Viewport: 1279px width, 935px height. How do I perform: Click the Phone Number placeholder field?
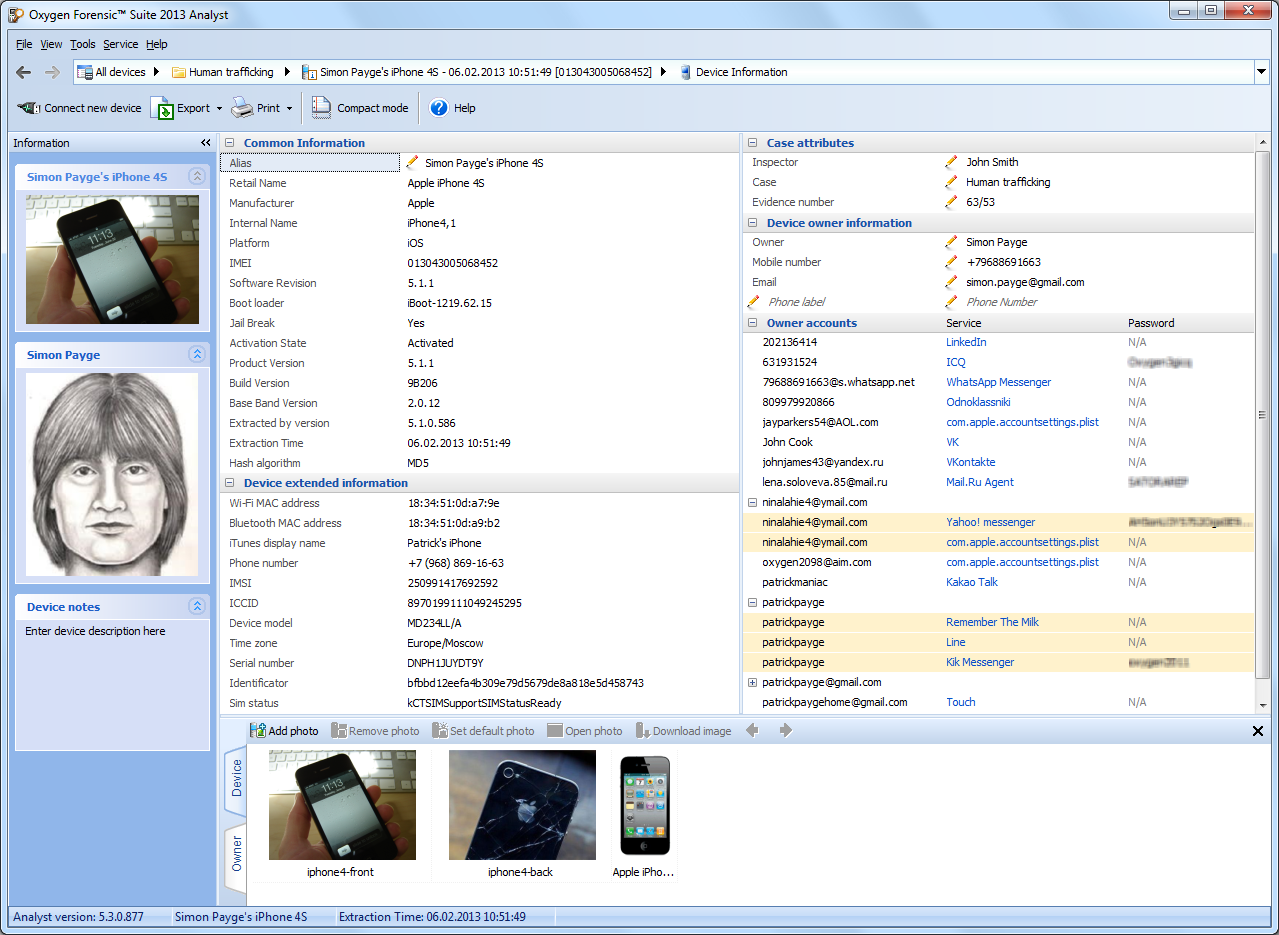(x=1001, y=302)
